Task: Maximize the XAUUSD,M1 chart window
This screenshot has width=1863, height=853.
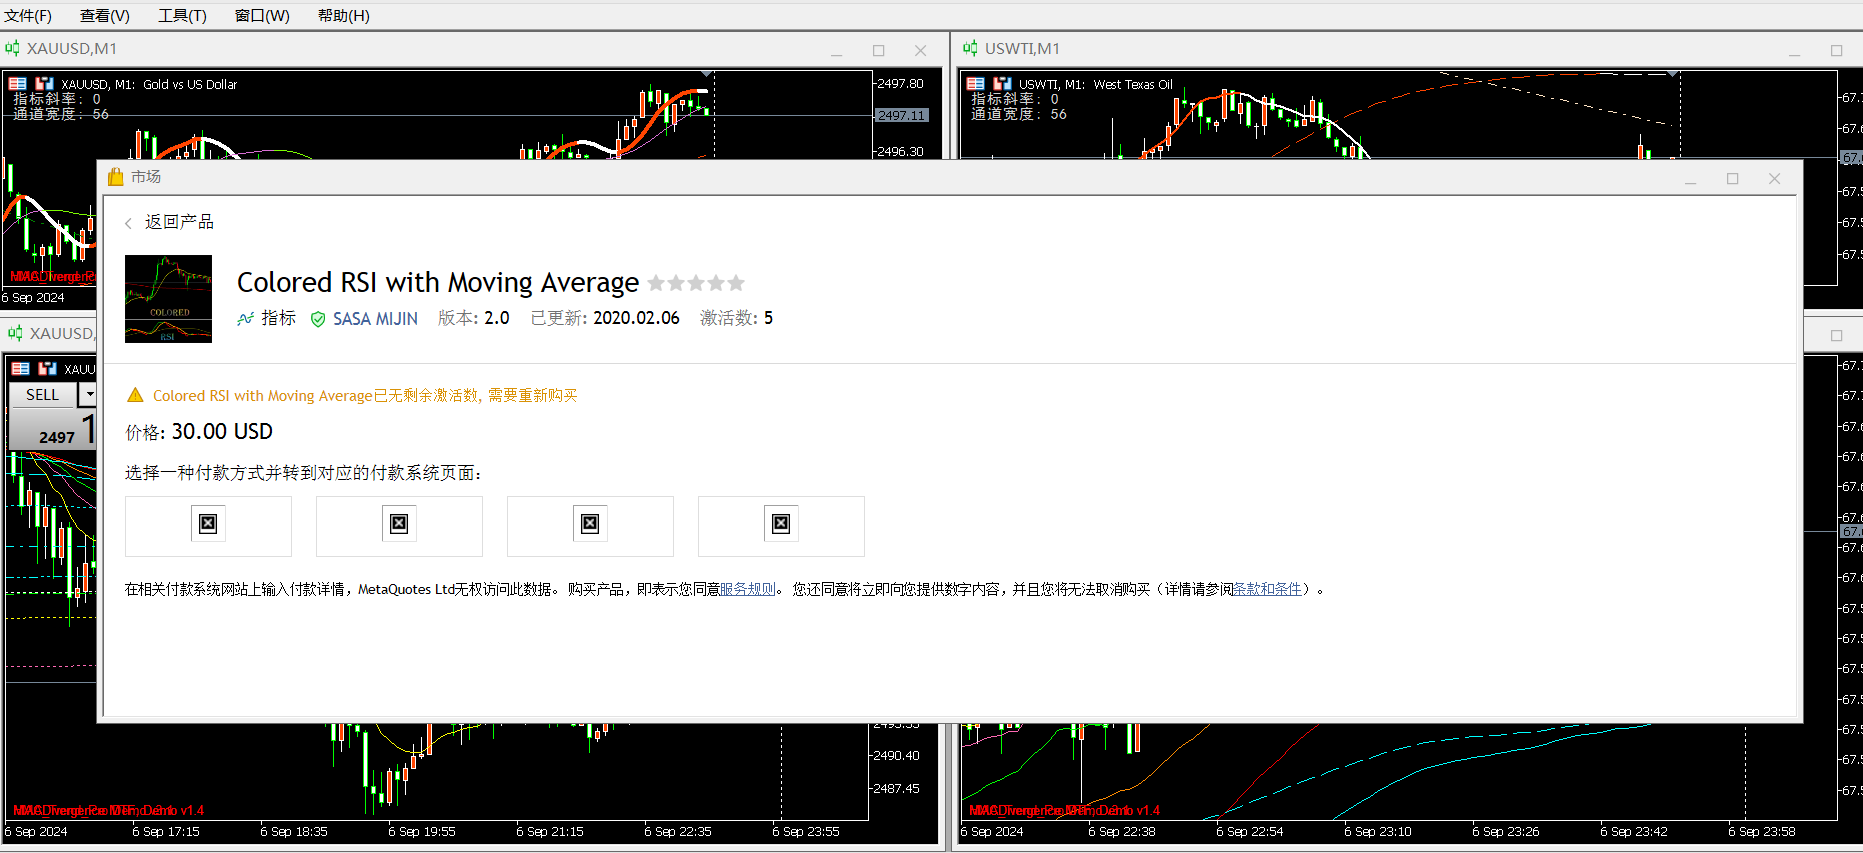Action: tap(879, 50)
